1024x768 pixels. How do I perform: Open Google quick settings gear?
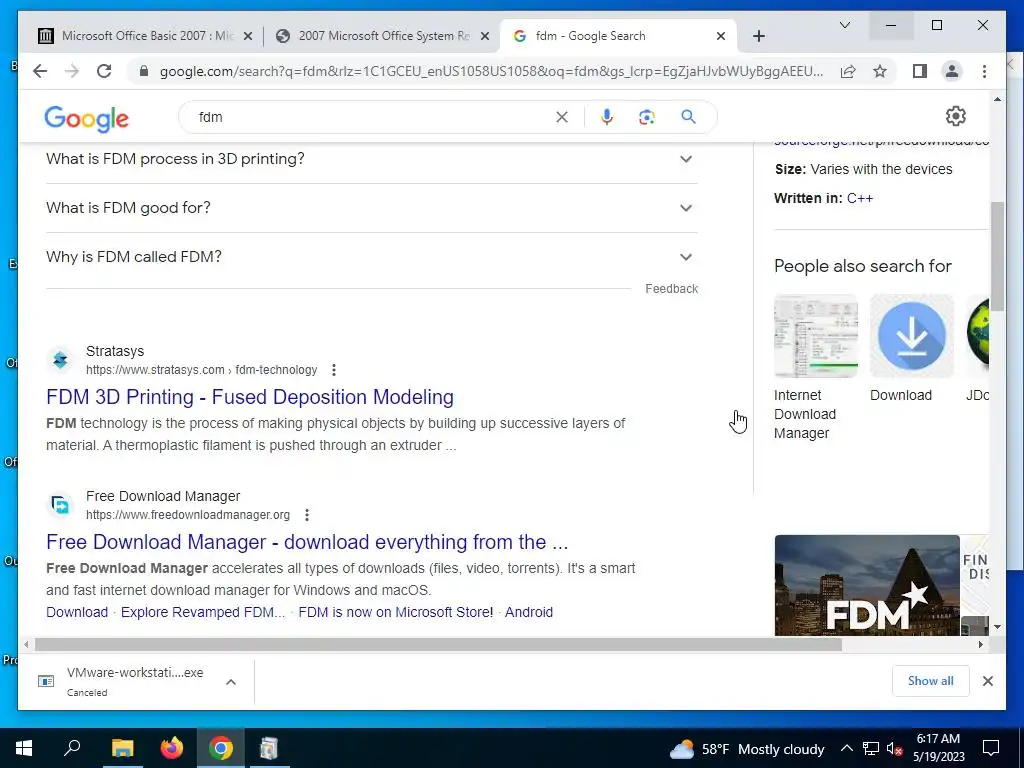coord(955,116)
